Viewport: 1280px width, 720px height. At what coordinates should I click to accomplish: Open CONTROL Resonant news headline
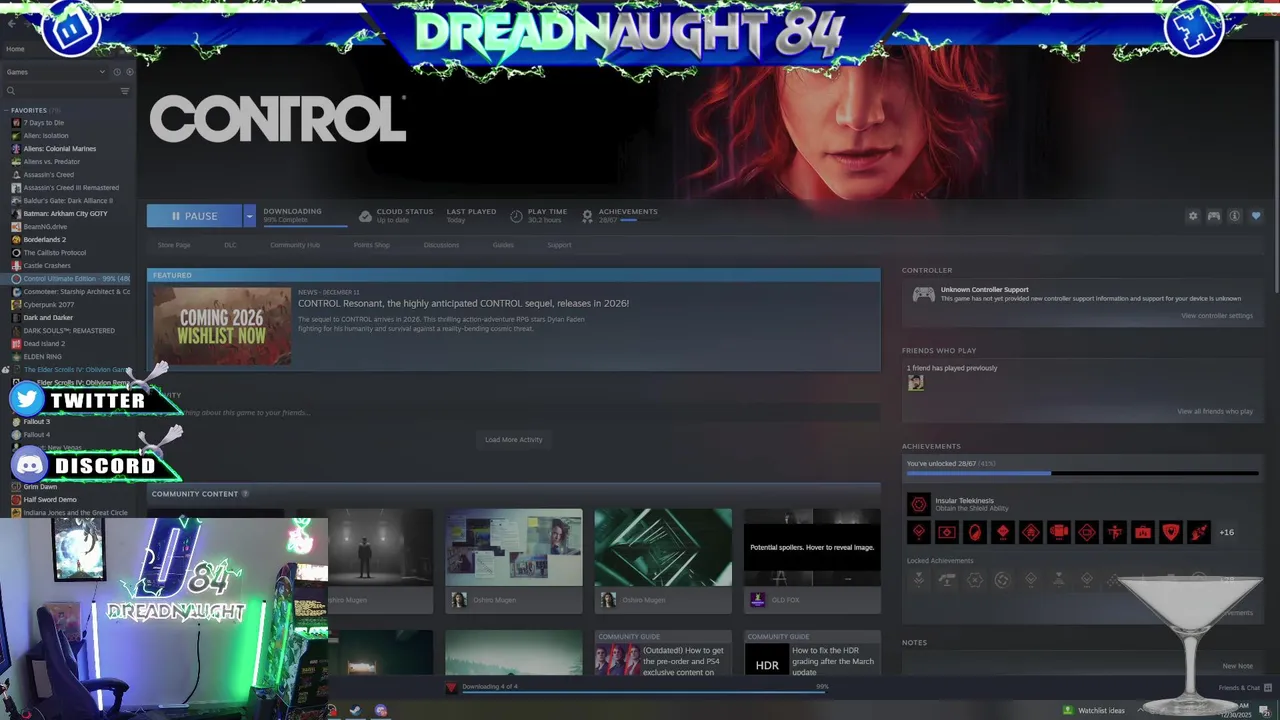click(x=463, y=303)
